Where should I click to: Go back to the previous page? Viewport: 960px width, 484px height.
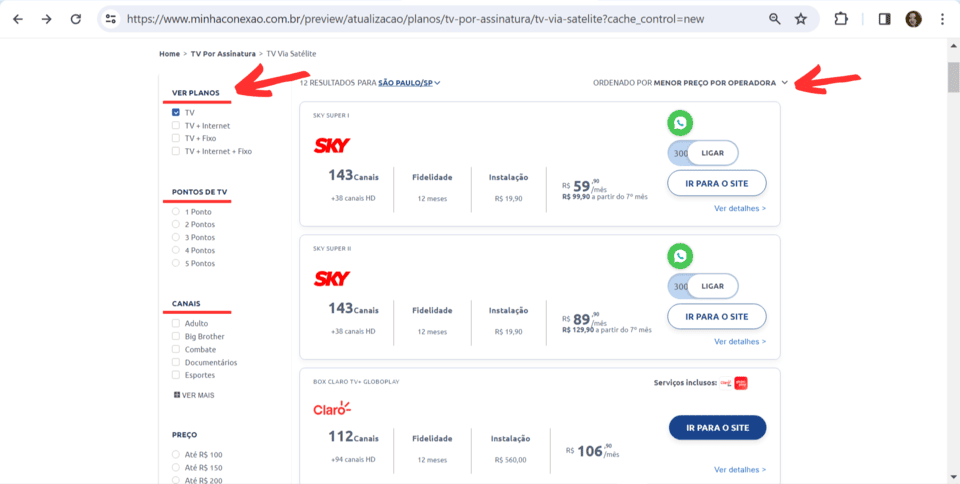[x=18, y=19]
